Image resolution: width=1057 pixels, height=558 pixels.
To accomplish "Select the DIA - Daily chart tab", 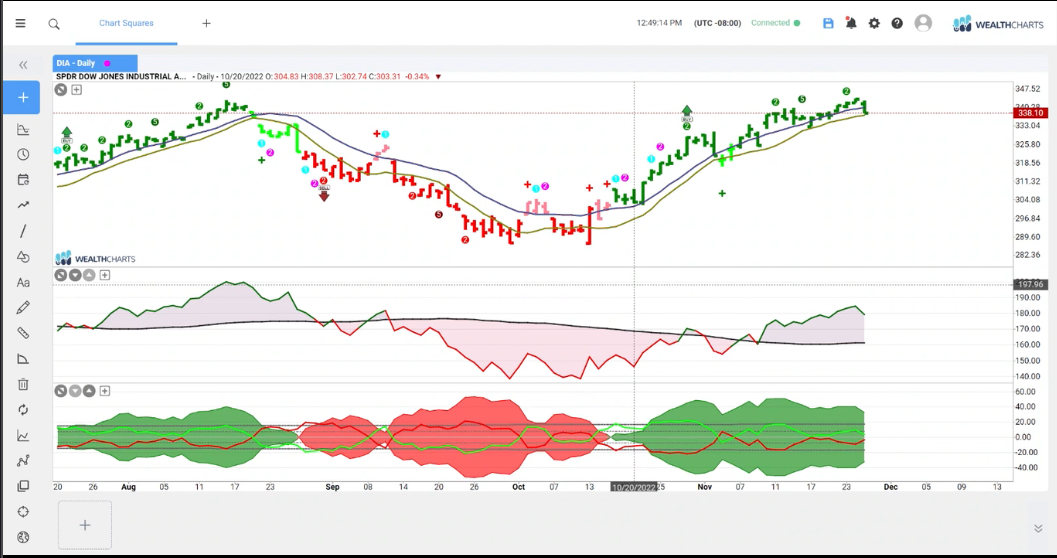I will coord(95,63).
